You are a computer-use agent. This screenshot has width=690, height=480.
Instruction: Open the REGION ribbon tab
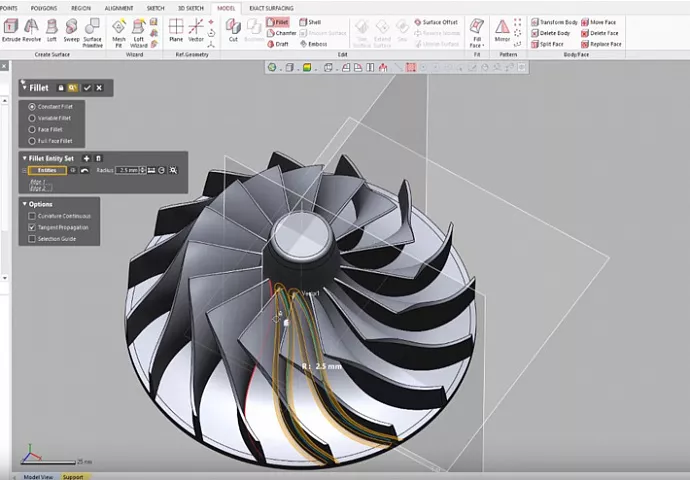(x=81, y=8)
